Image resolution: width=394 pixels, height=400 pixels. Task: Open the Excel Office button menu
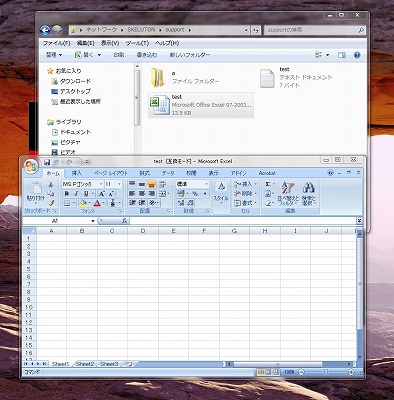(x=31, y=166)
